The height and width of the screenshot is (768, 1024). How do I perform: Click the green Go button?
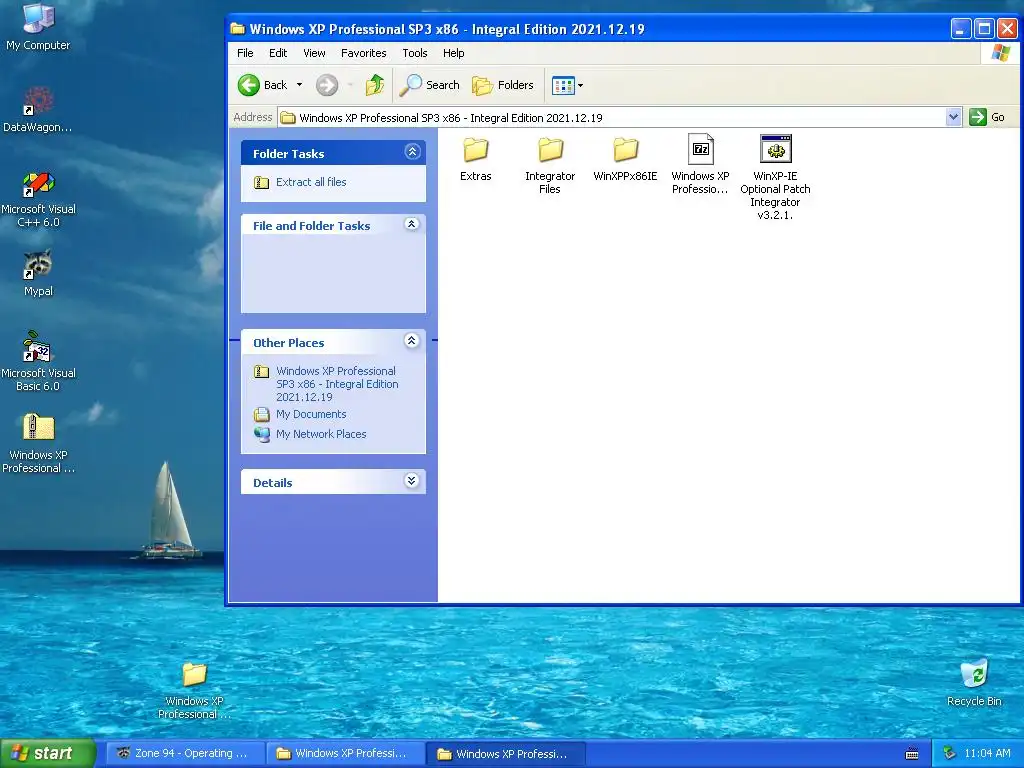[987, 118]
